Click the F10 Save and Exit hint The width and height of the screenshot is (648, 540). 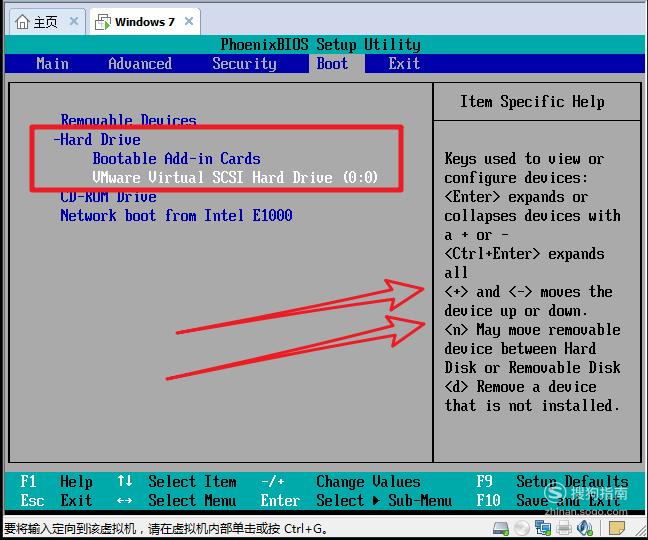click(548, 500)
